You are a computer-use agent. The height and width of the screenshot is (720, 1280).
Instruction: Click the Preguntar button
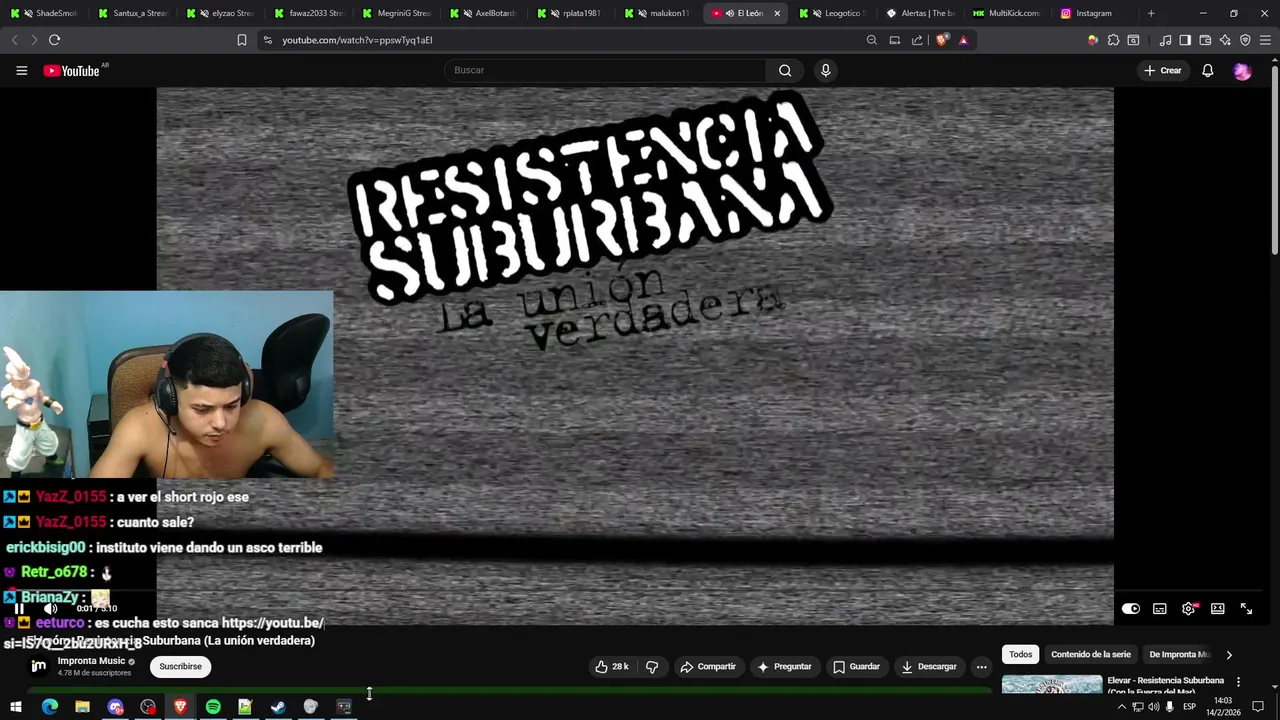coord(784,666)
